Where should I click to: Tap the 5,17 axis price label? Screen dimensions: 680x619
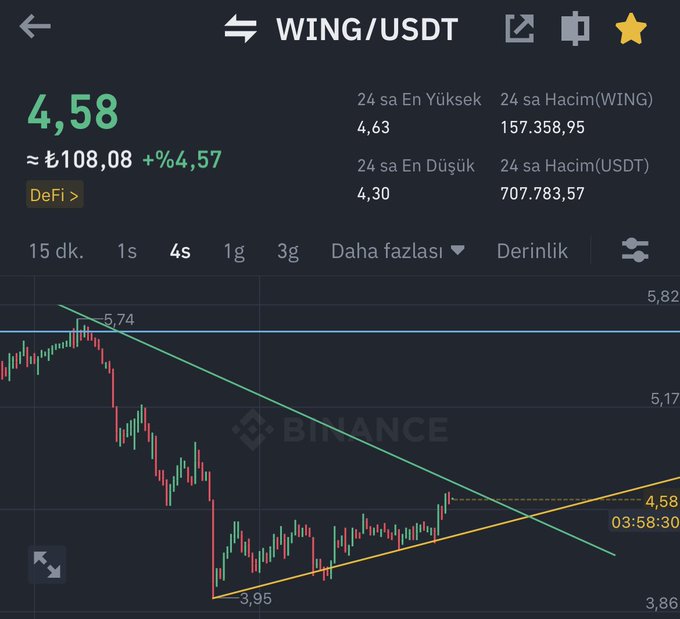[665, 399]
